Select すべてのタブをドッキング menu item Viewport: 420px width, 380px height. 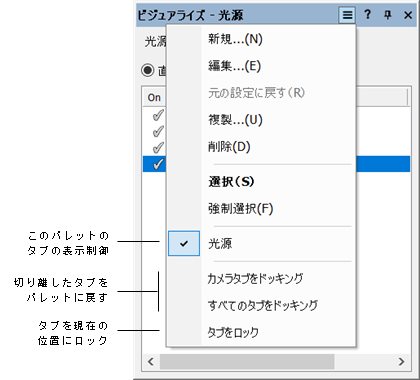click(x=262, y=305)
